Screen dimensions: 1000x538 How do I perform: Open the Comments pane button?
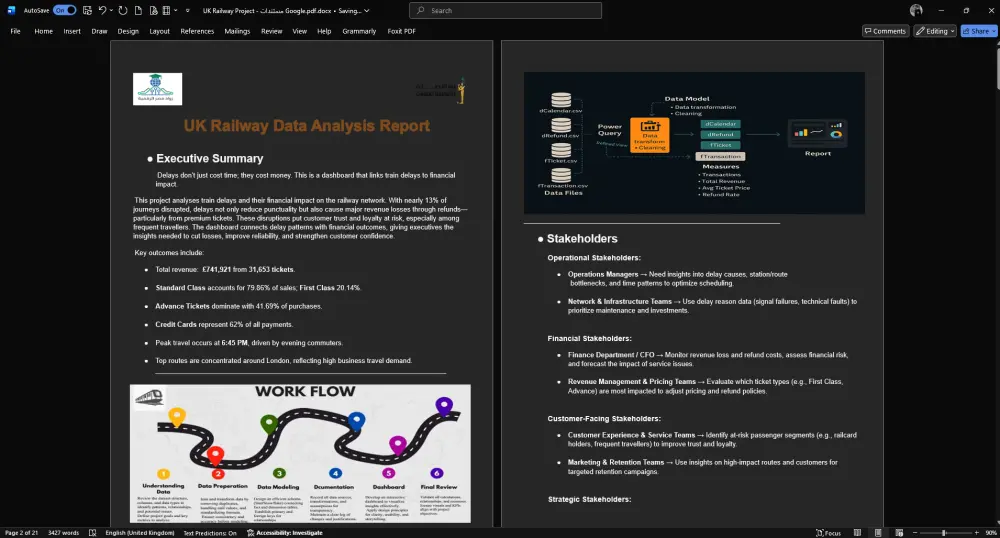pos(885,31)
